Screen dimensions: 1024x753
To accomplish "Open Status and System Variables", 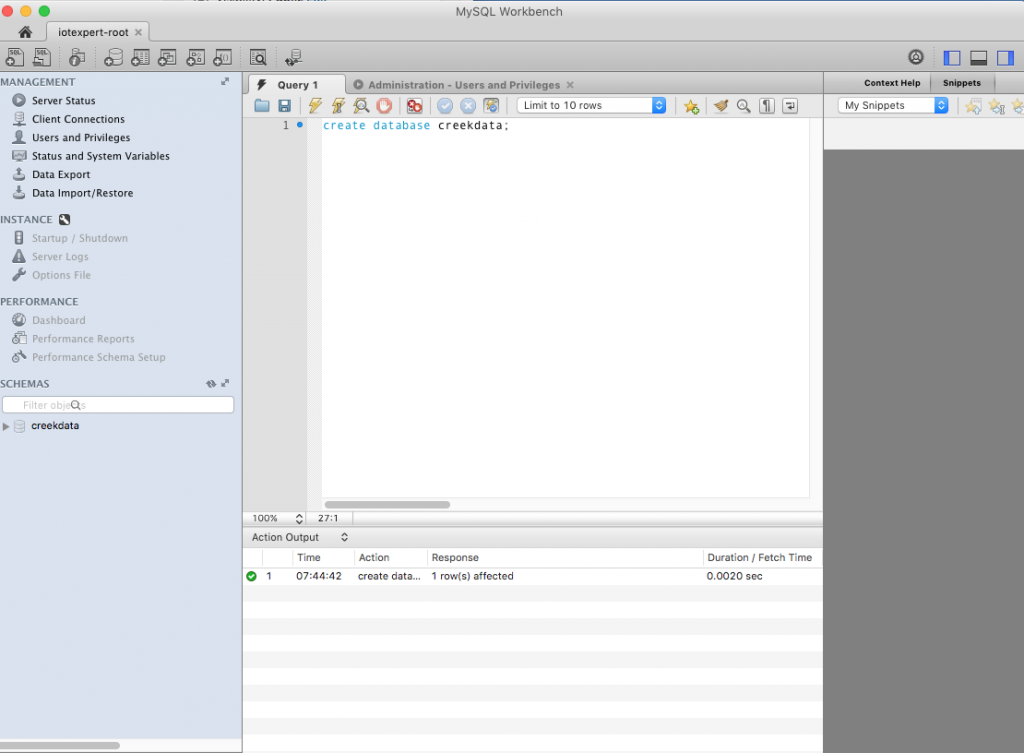I will point(101,156).
